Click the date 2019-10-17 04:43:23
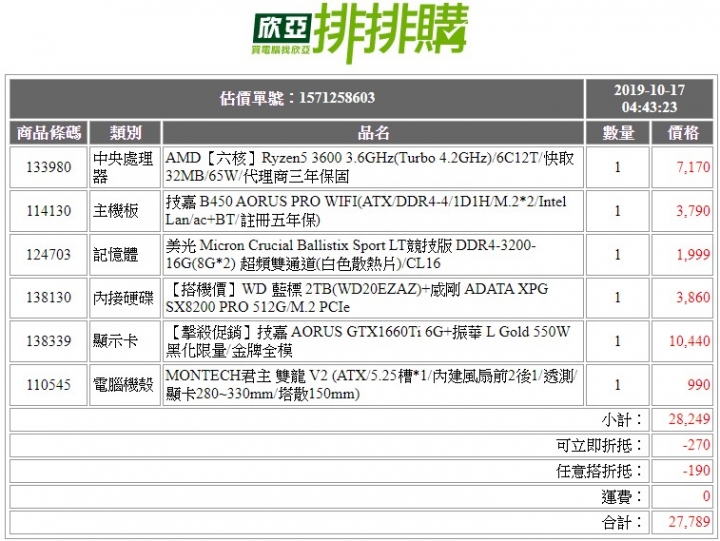Image resolution: width=720 pixels, height=541 pixels. (649, 98)
